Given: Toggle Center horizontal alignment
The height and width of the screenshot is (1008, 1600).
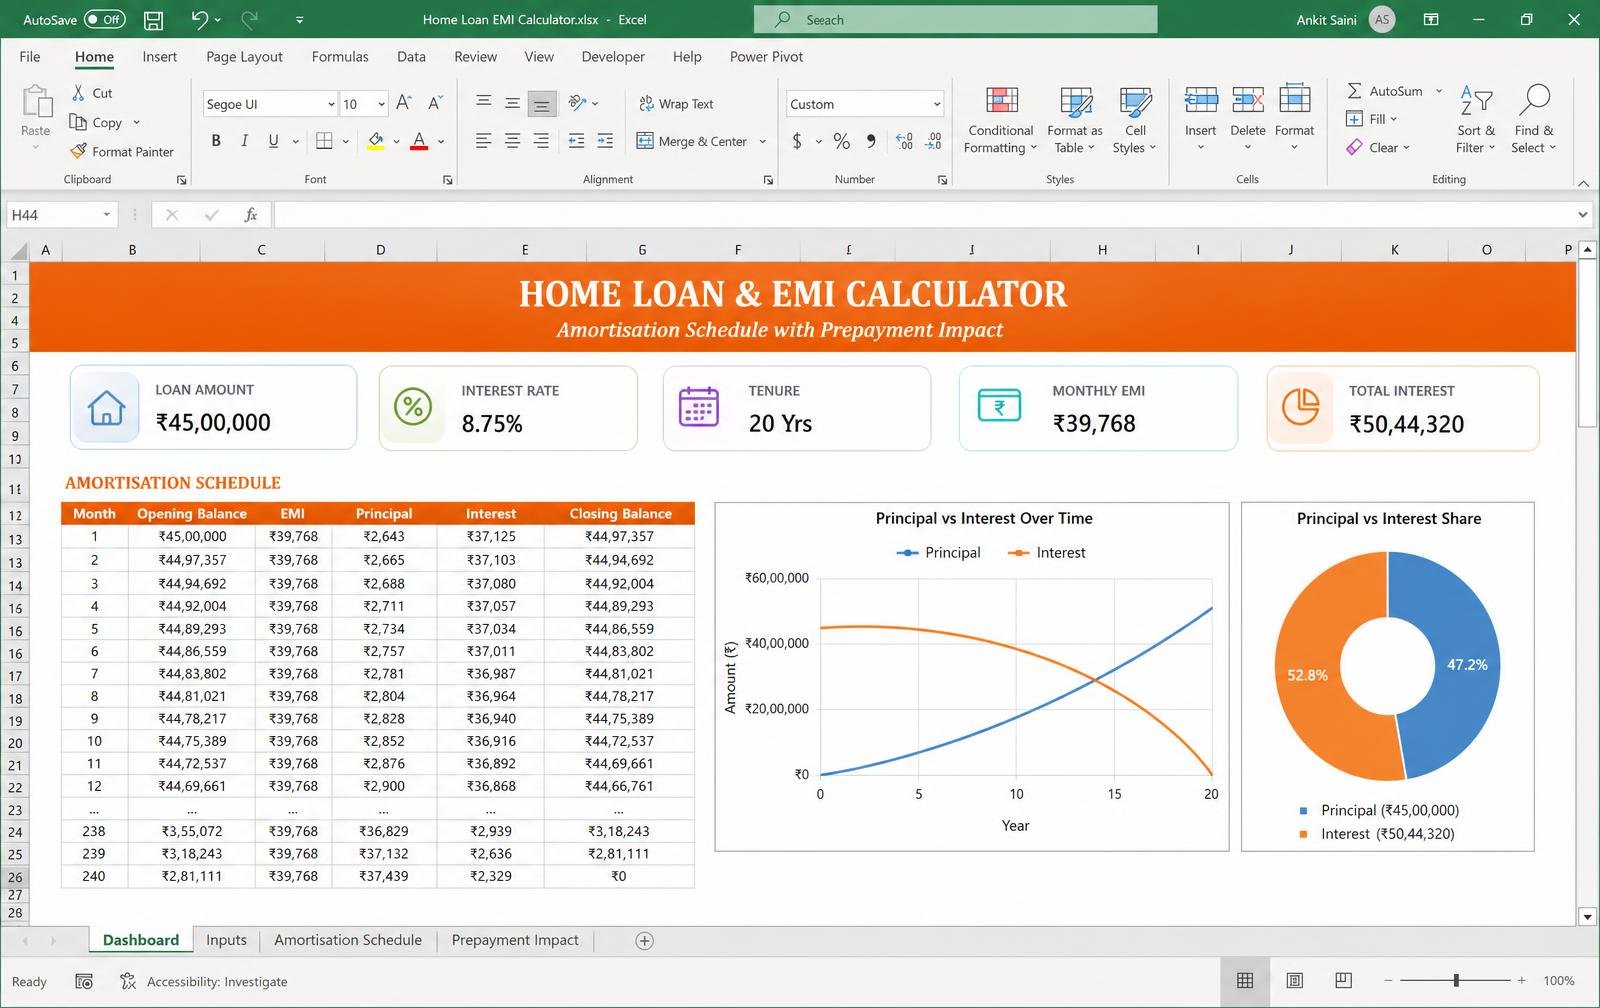Looking at the screenshot, I should 512,141.
